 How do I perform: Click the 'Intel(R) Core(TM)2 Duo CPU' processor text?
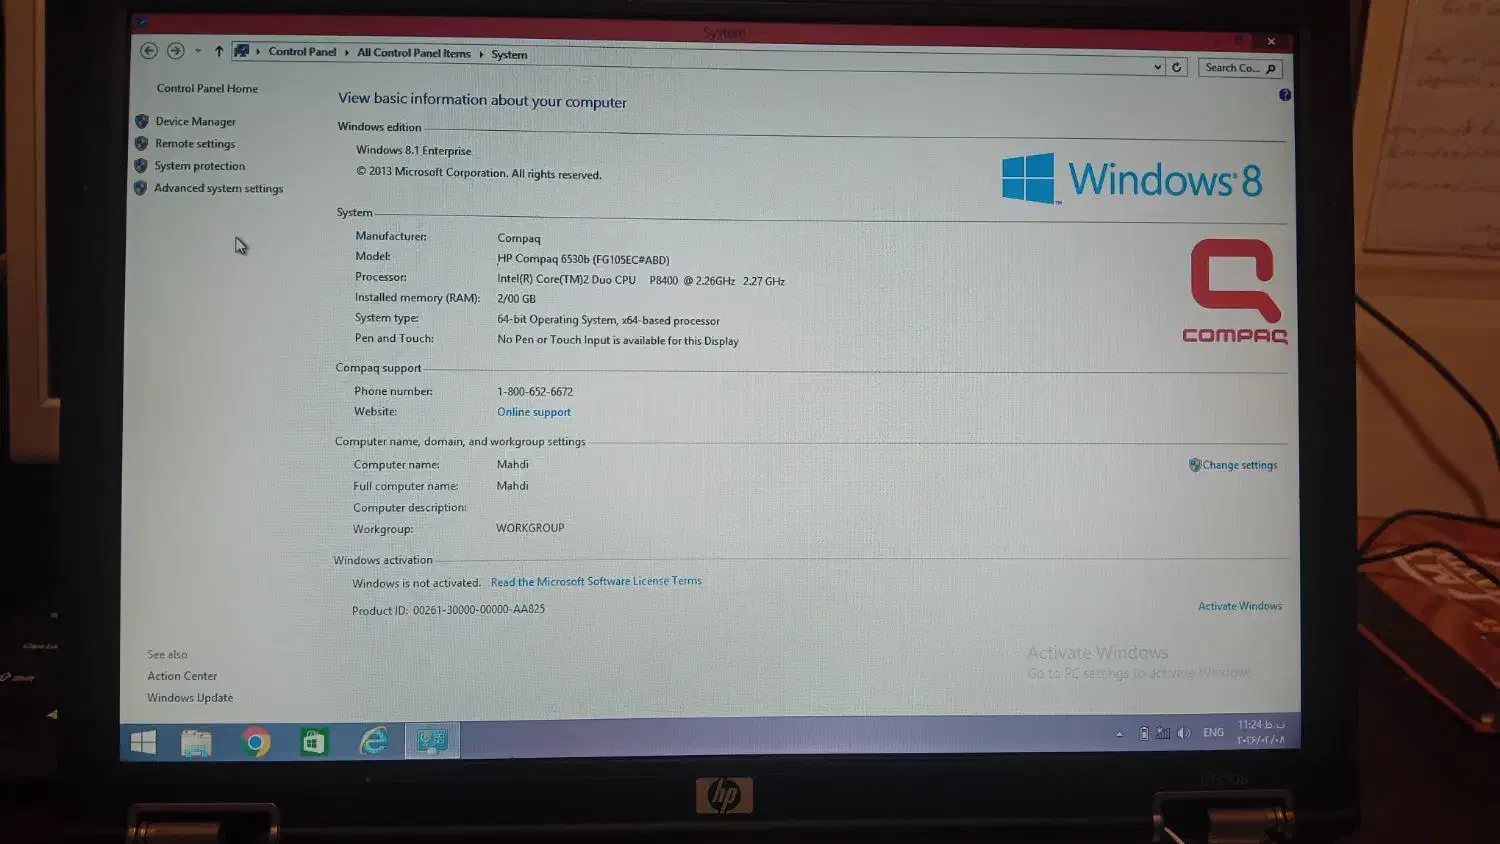pos(566,280)
